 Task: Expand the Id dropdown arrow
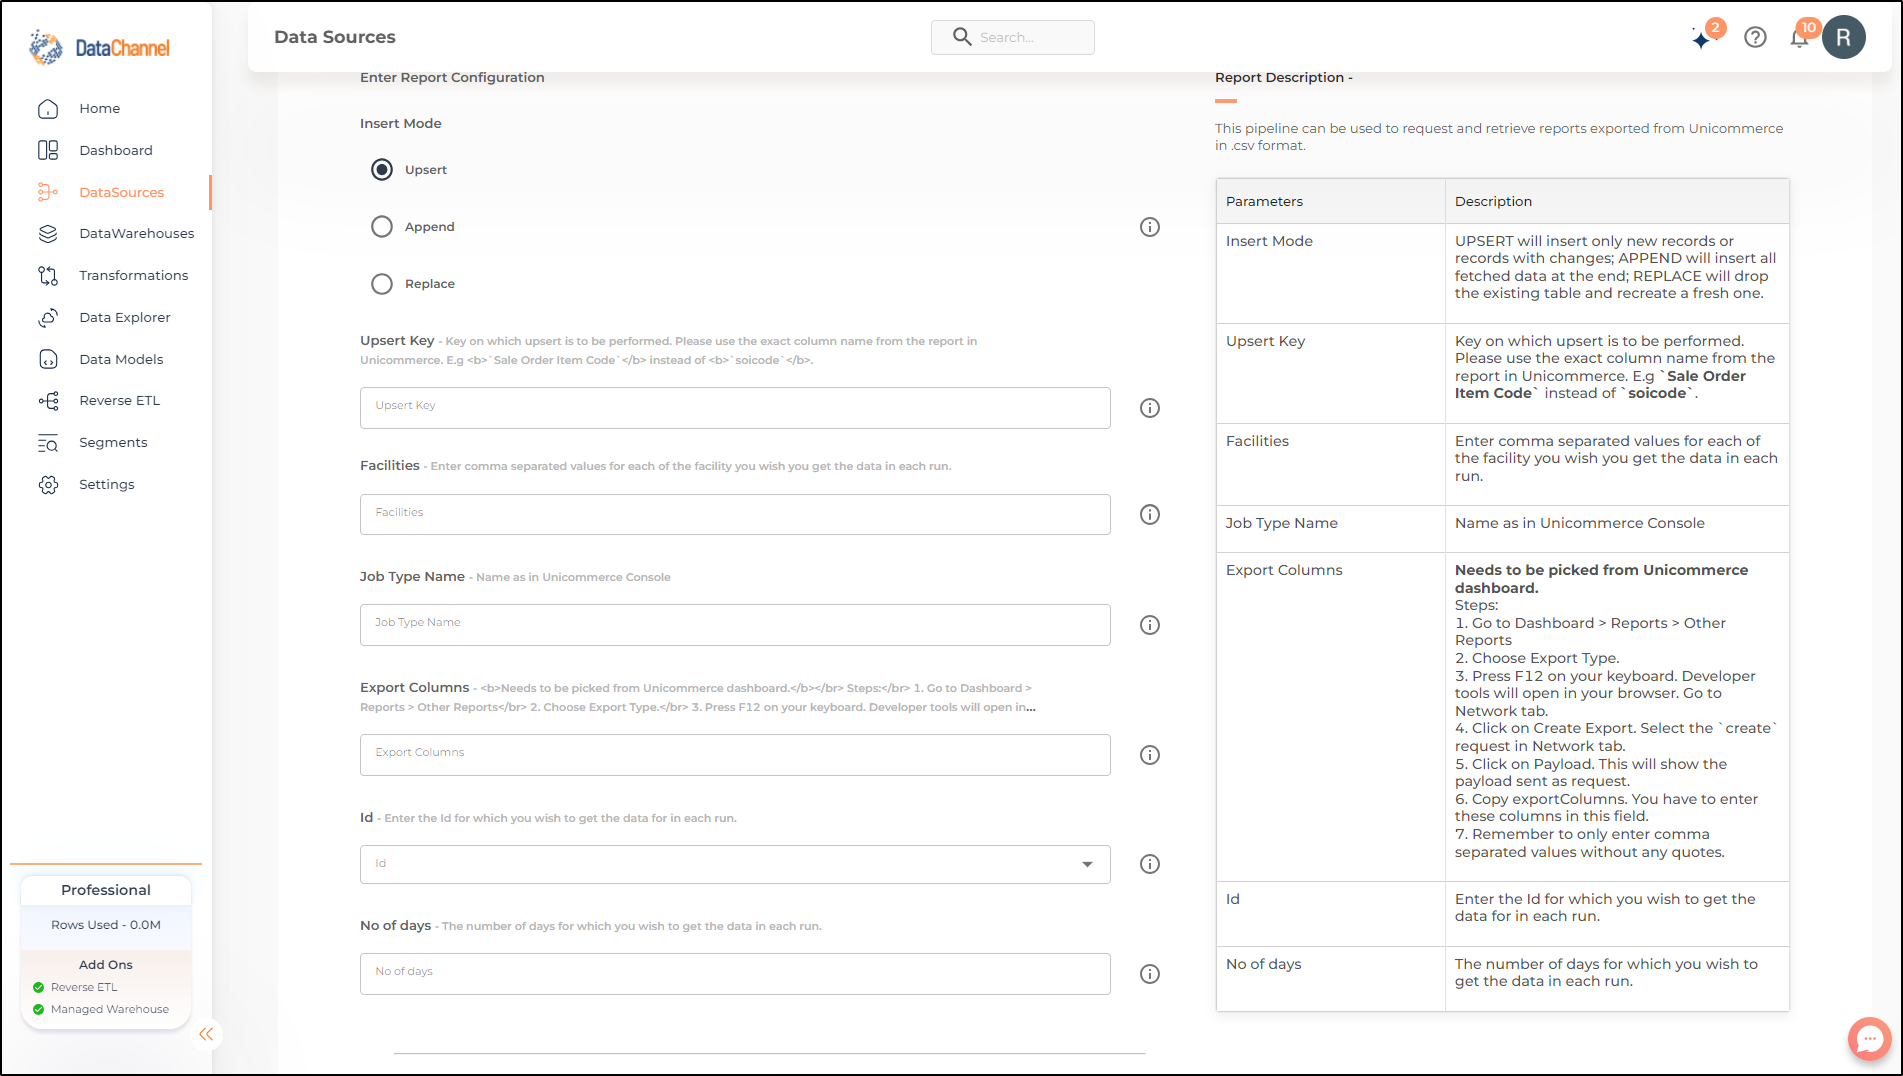tap(1087, 864)
